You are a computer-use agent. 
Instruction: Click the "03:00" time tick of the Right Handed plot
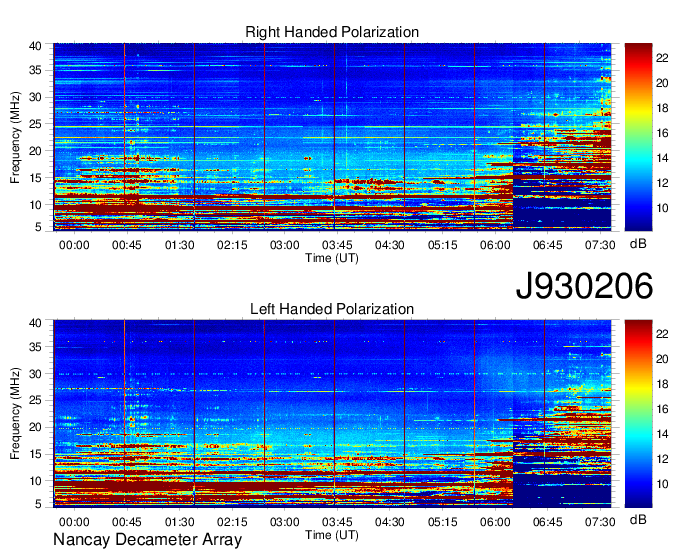(284, 245)
